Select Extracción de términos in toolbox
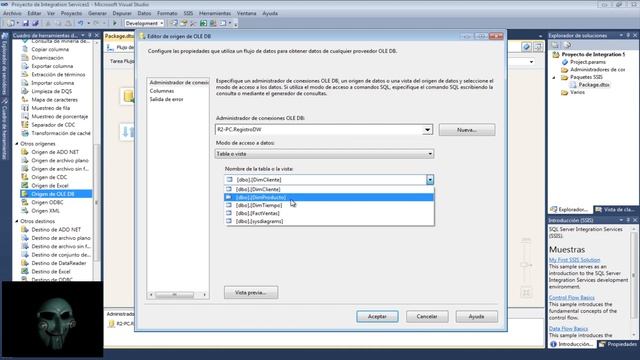This screenshot has height=360, width=640. pos(58,75)
